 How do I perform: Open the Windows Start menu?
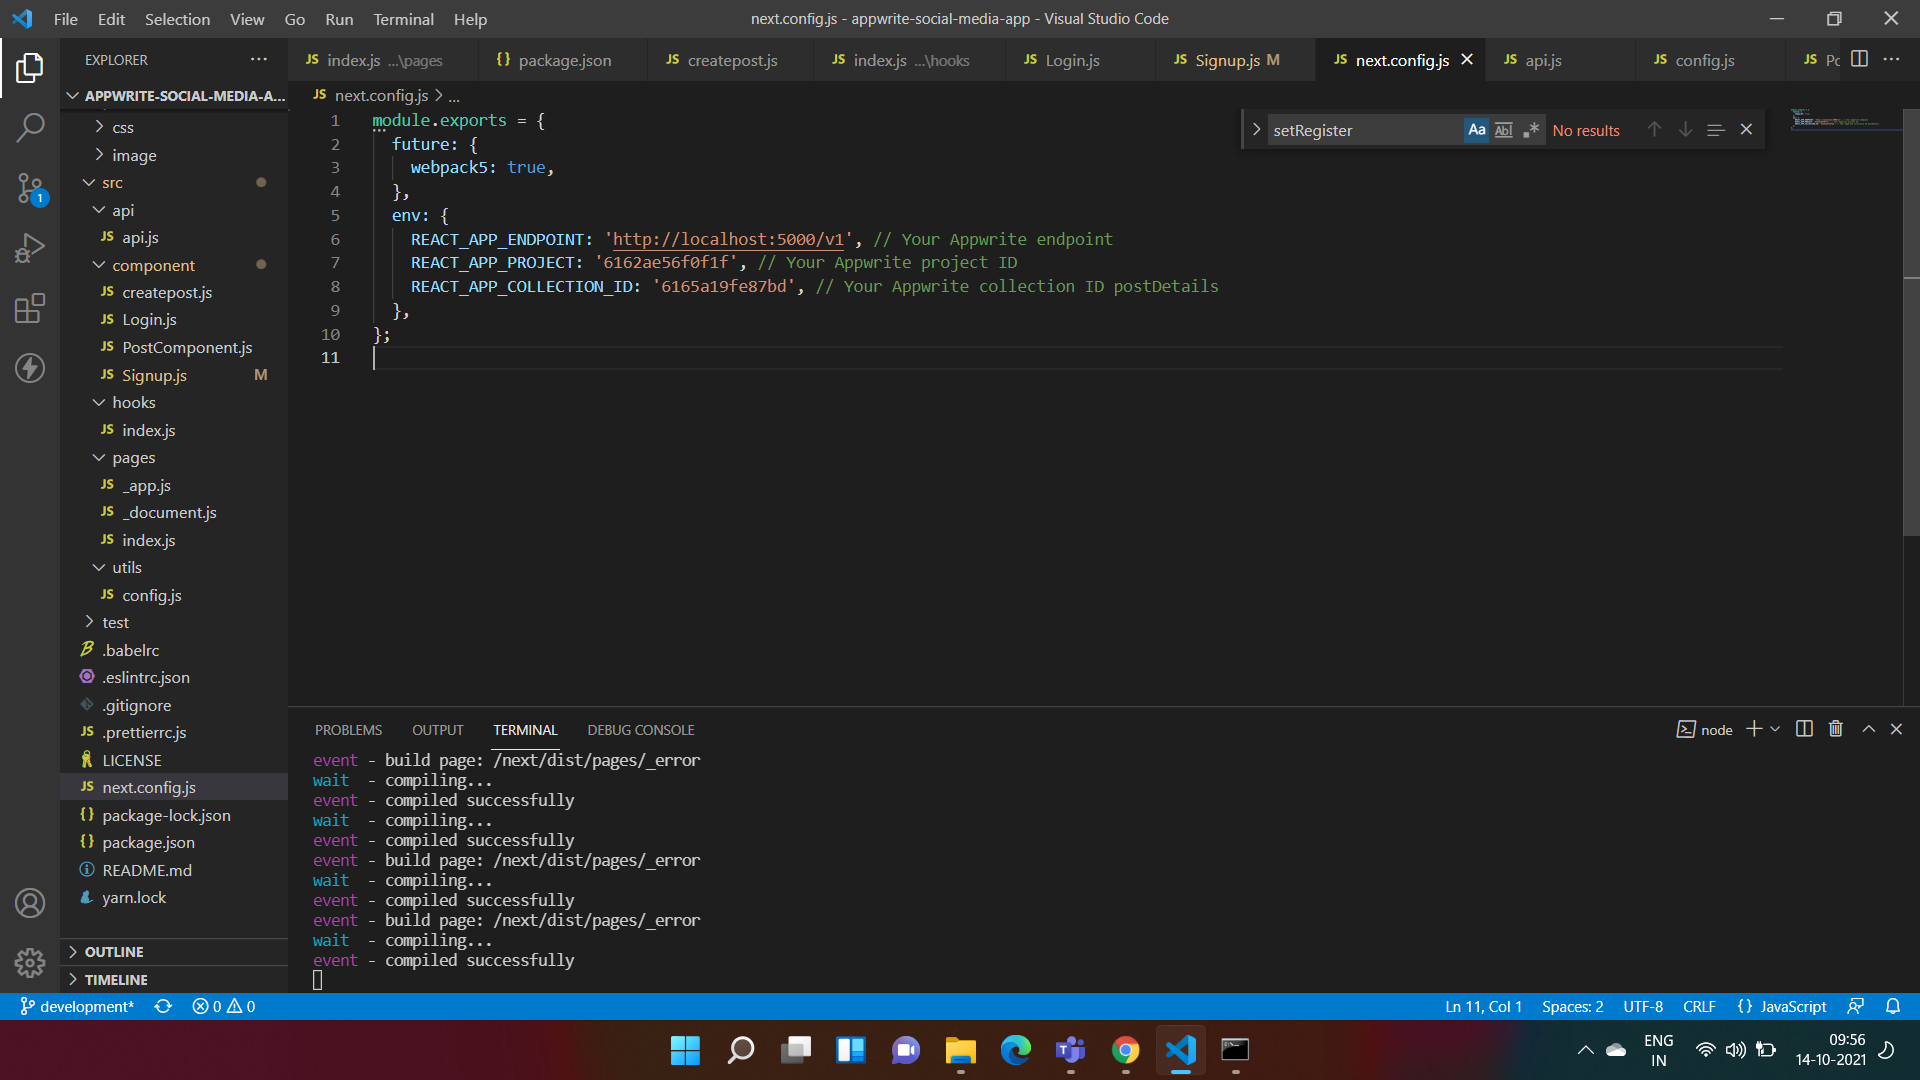(685, 1050)
